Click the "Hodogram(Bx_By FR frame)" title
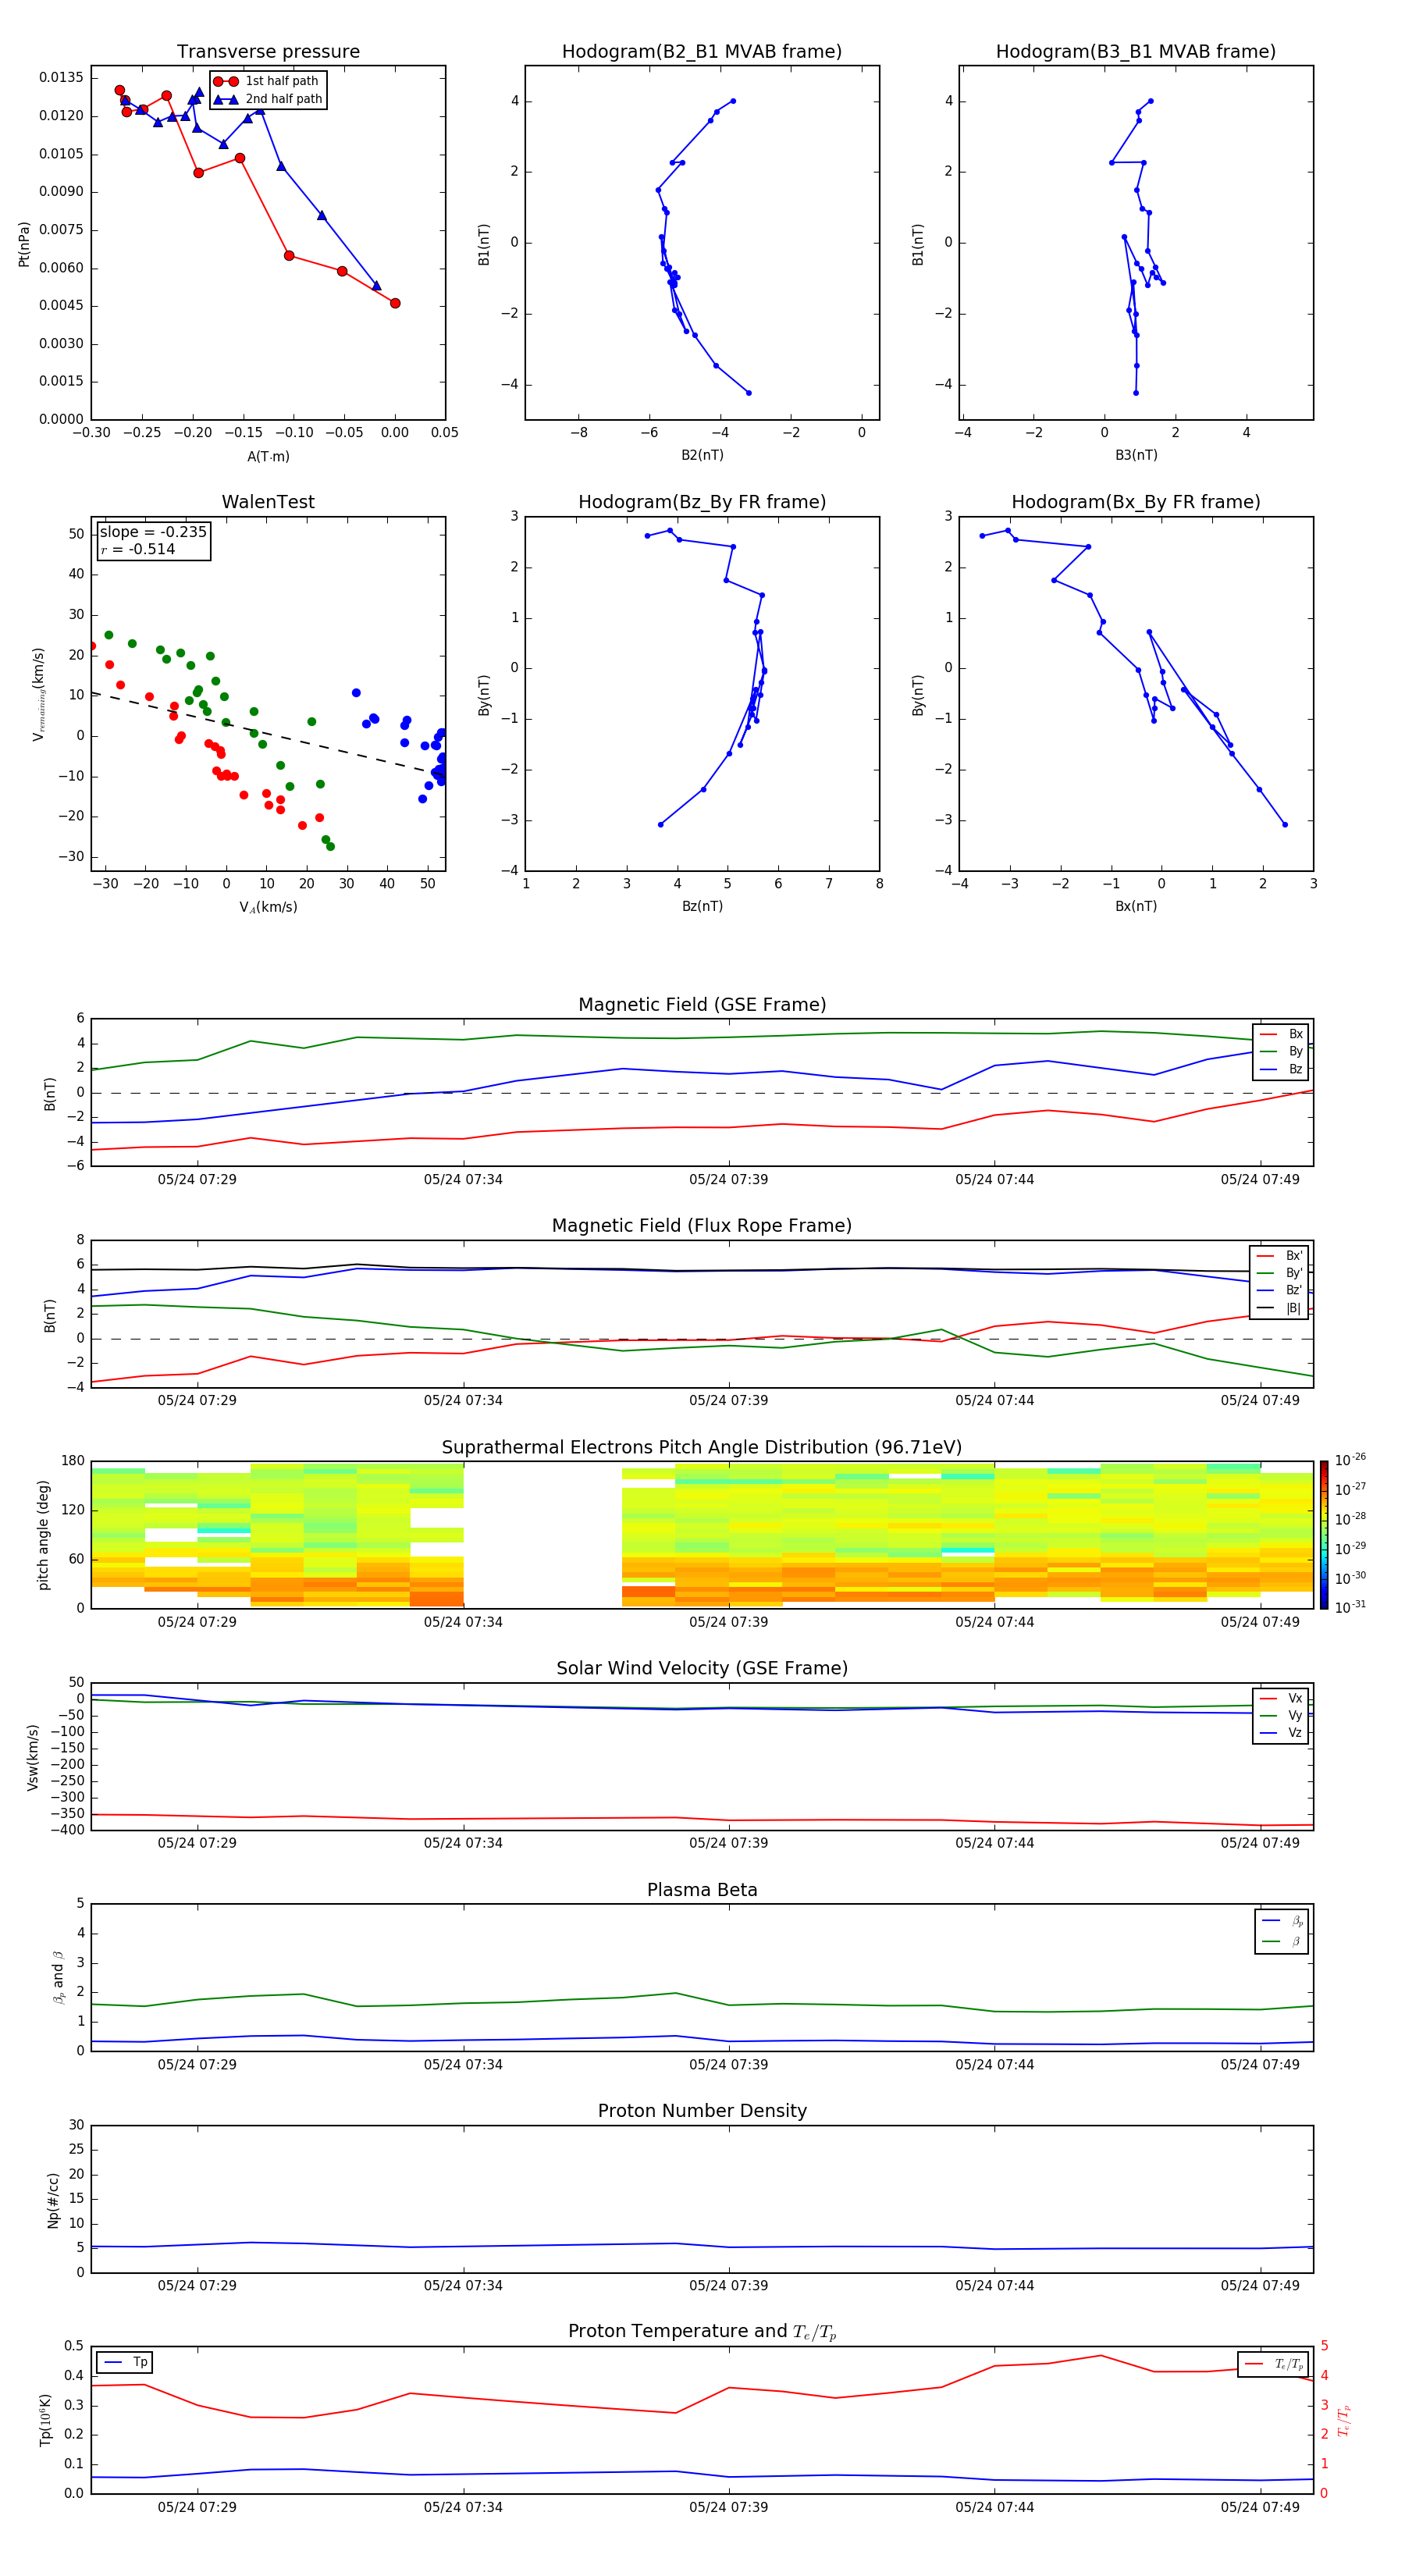The height and width of the screenshot is (2576, 1405). [1136, 502]
